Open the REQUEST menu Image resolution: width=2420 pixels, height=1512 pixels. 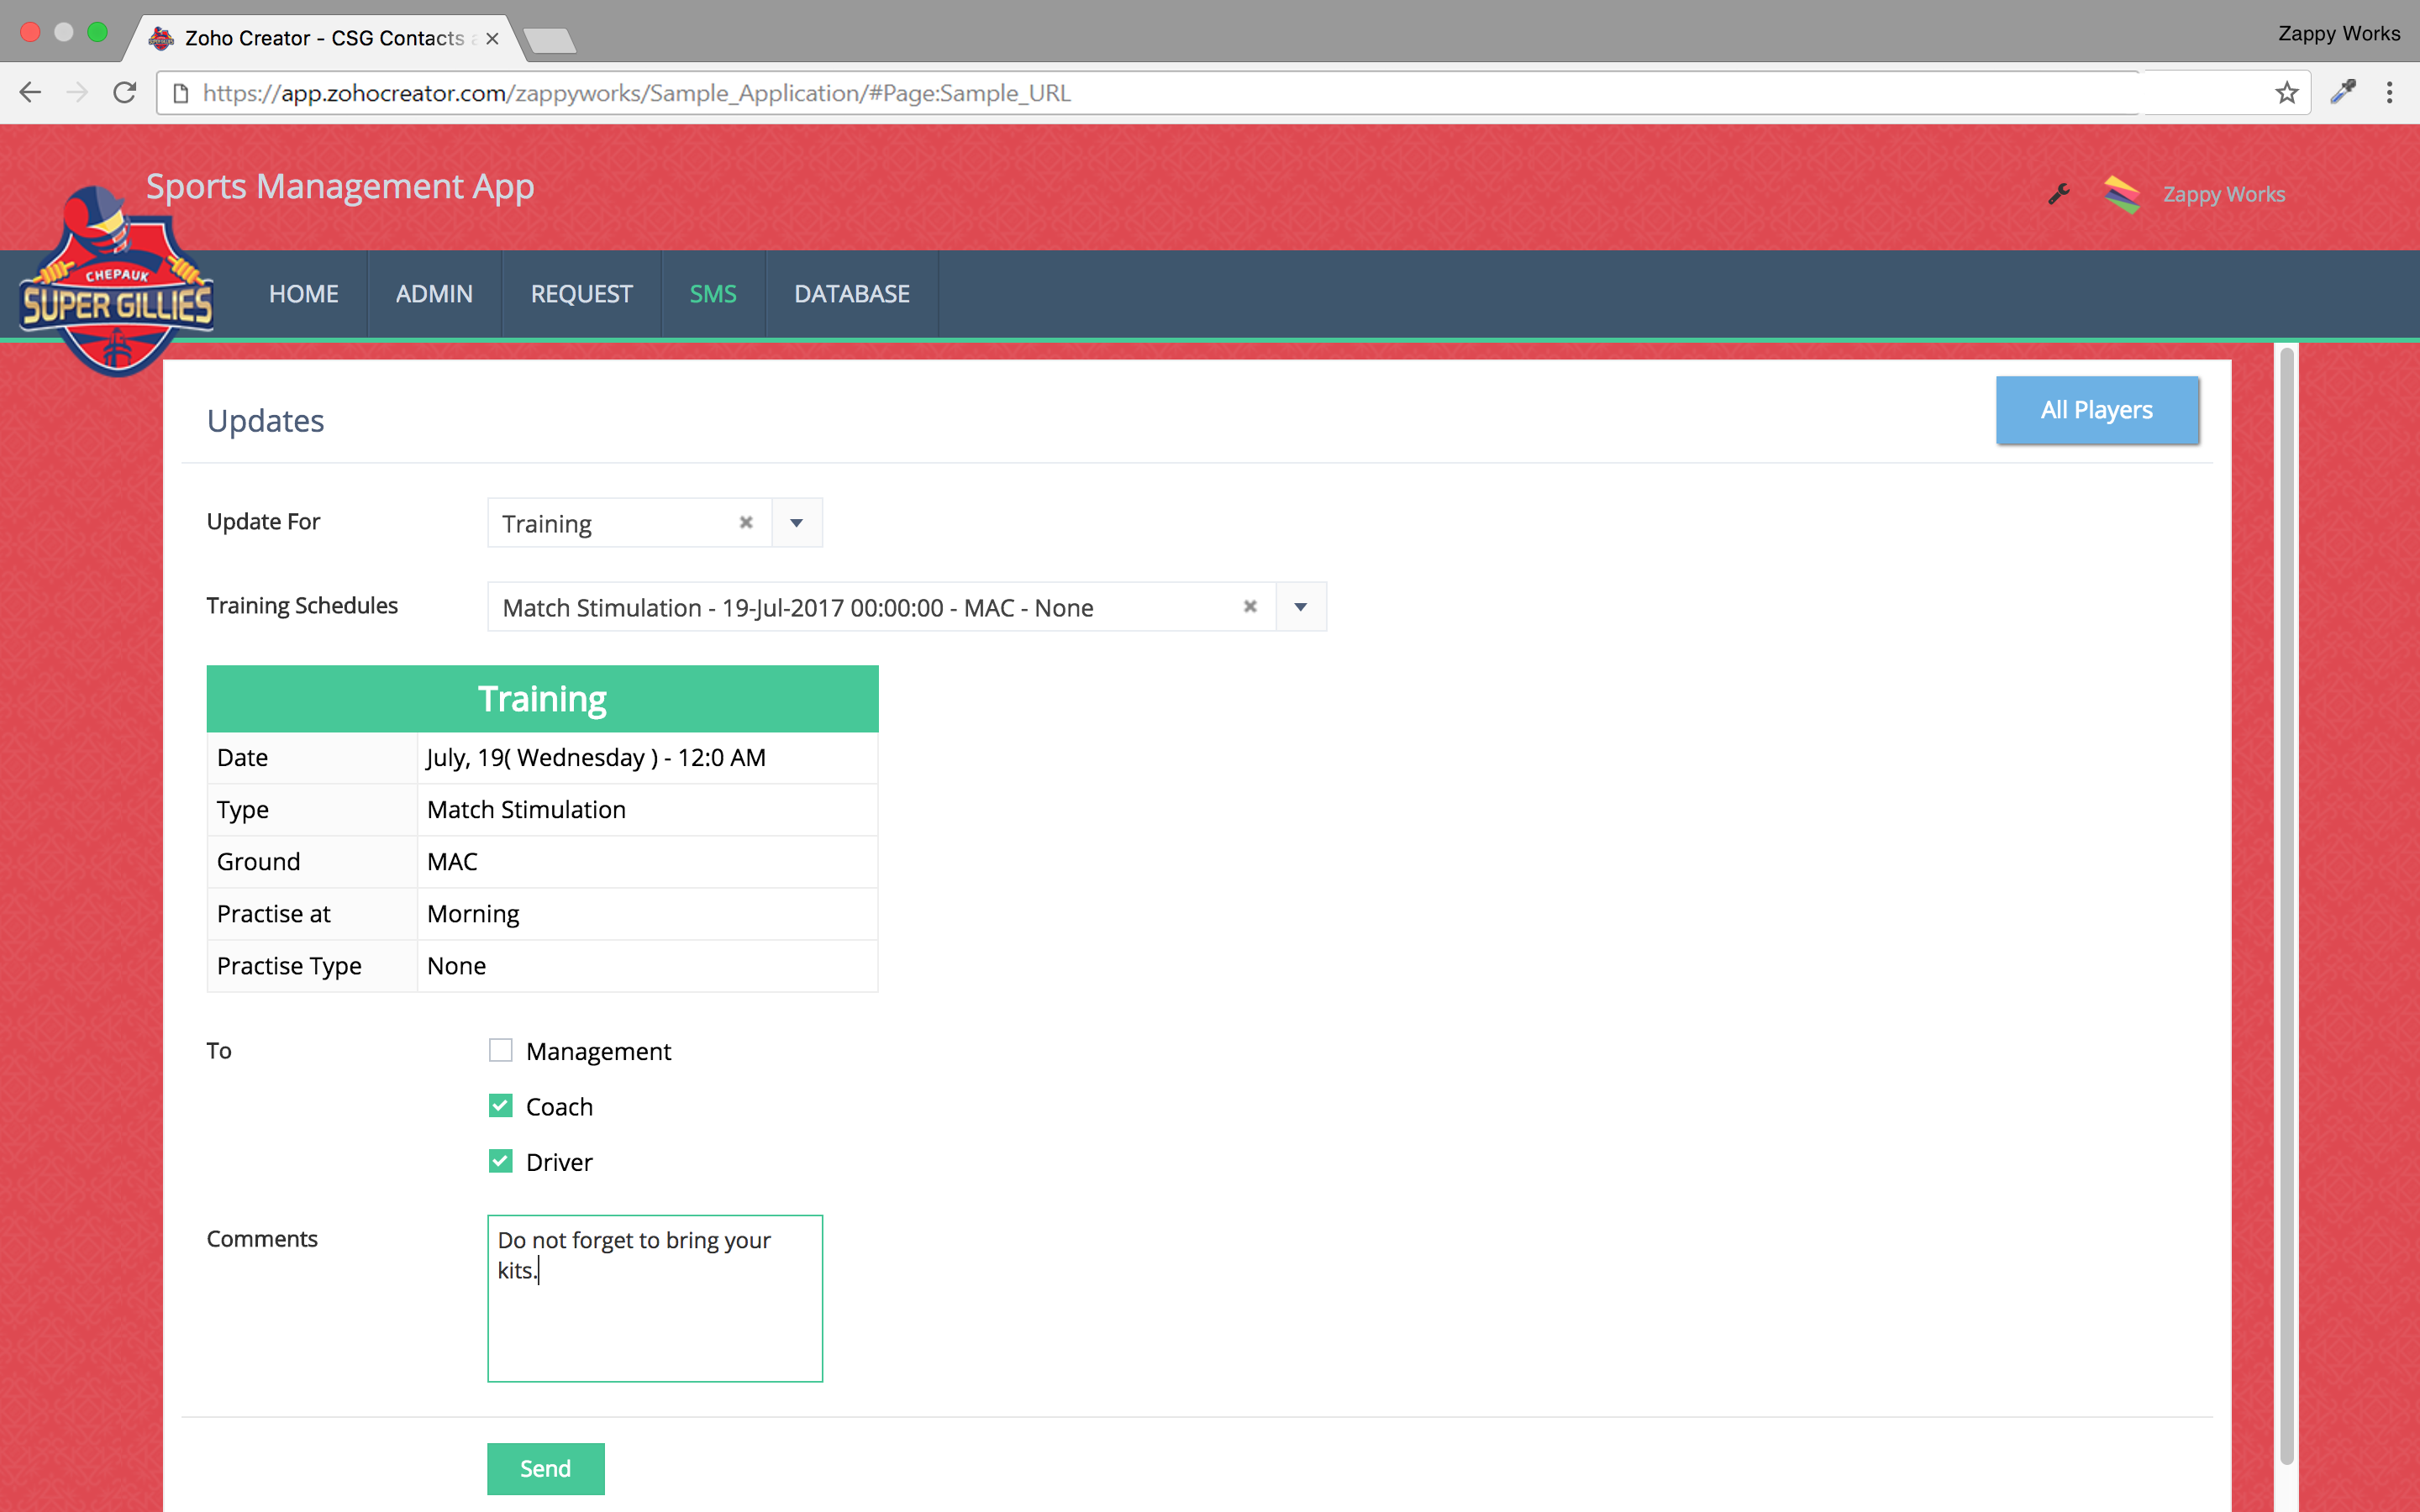582,294
